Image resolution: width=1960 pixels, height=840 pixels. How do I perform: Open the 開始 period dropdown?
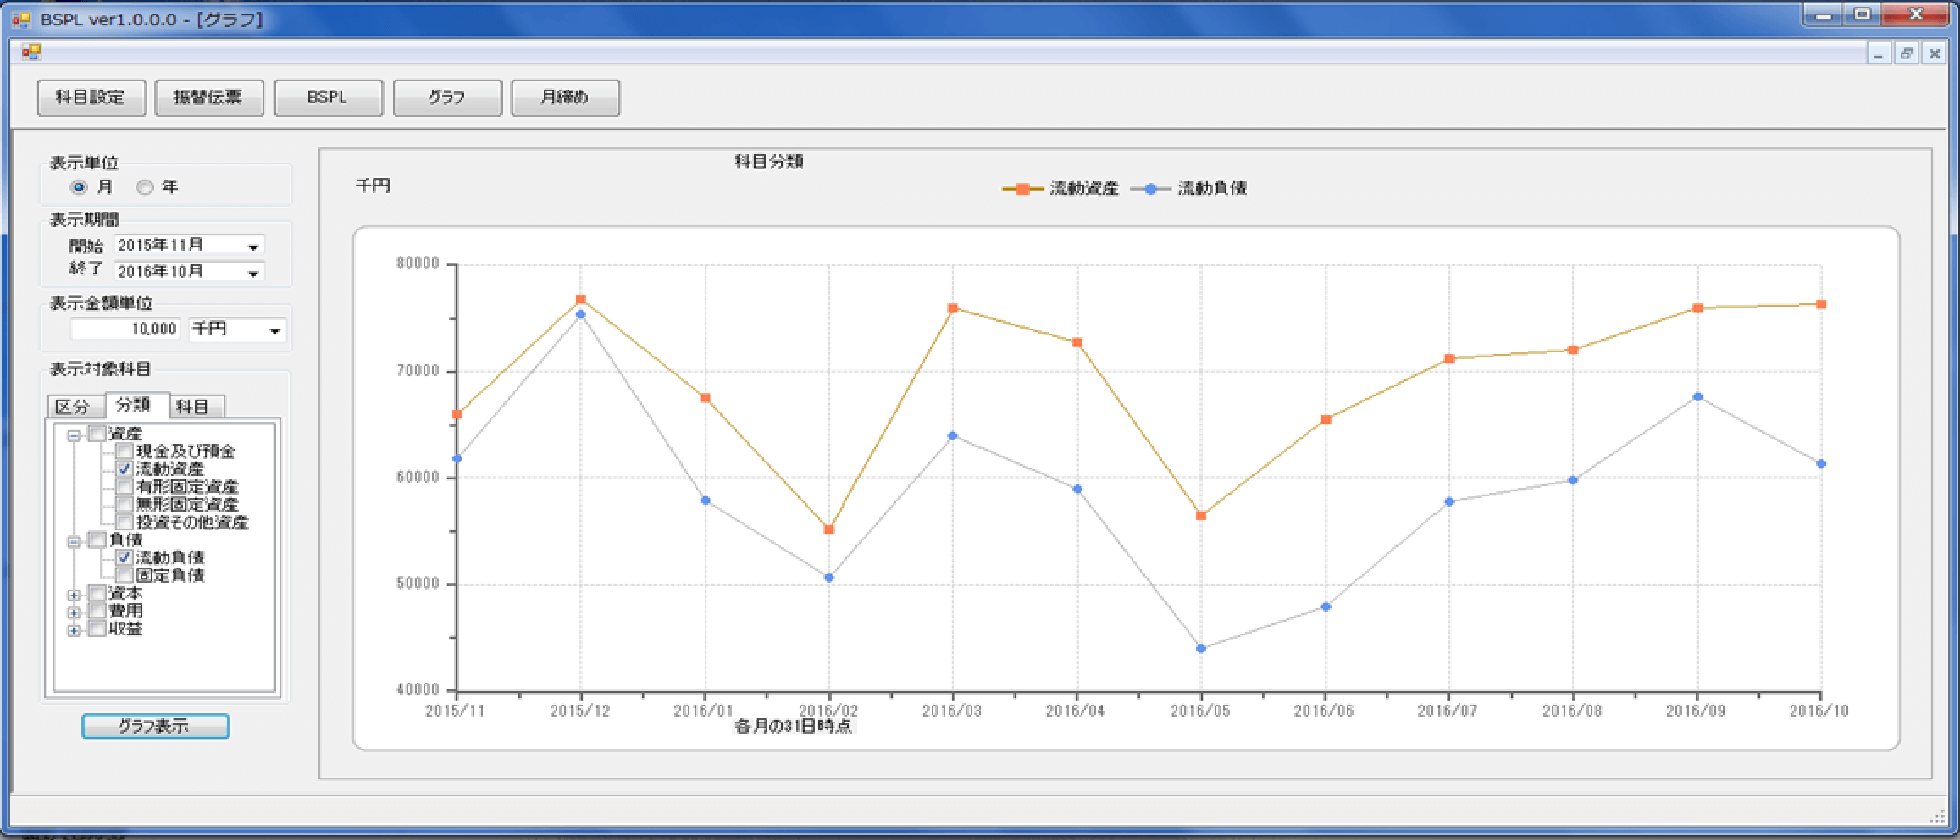(x=254, y=246)
